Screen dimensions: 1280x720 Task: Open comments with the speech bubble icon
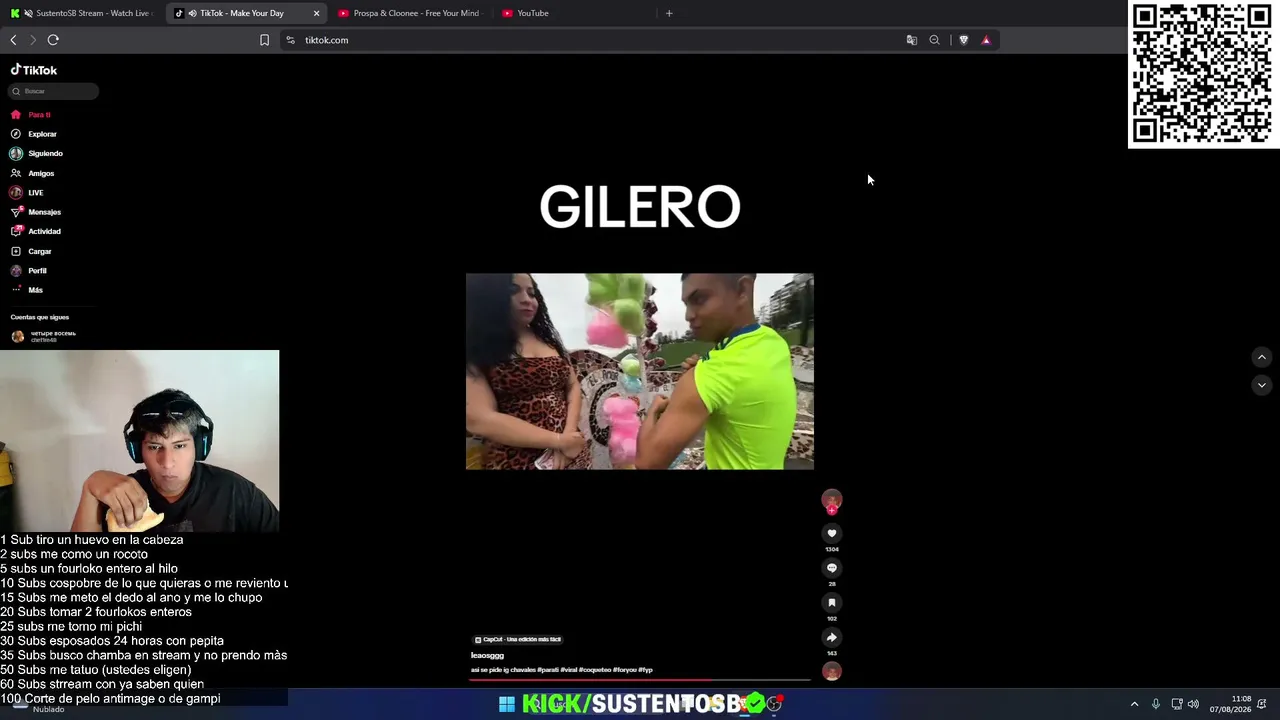(x=832, y=568)
